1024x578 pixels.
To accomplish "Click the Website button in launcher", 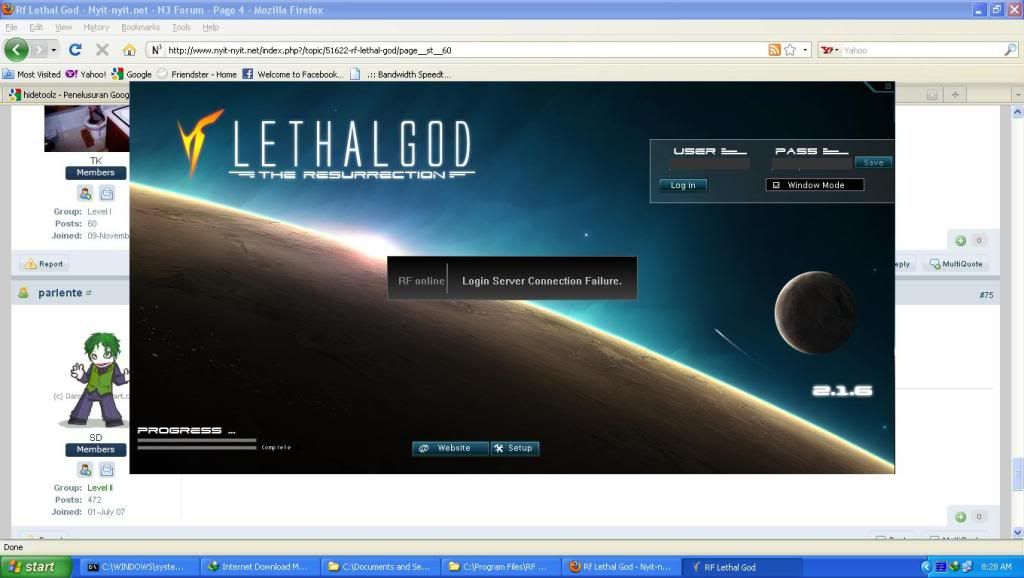I will pos(450,448).
